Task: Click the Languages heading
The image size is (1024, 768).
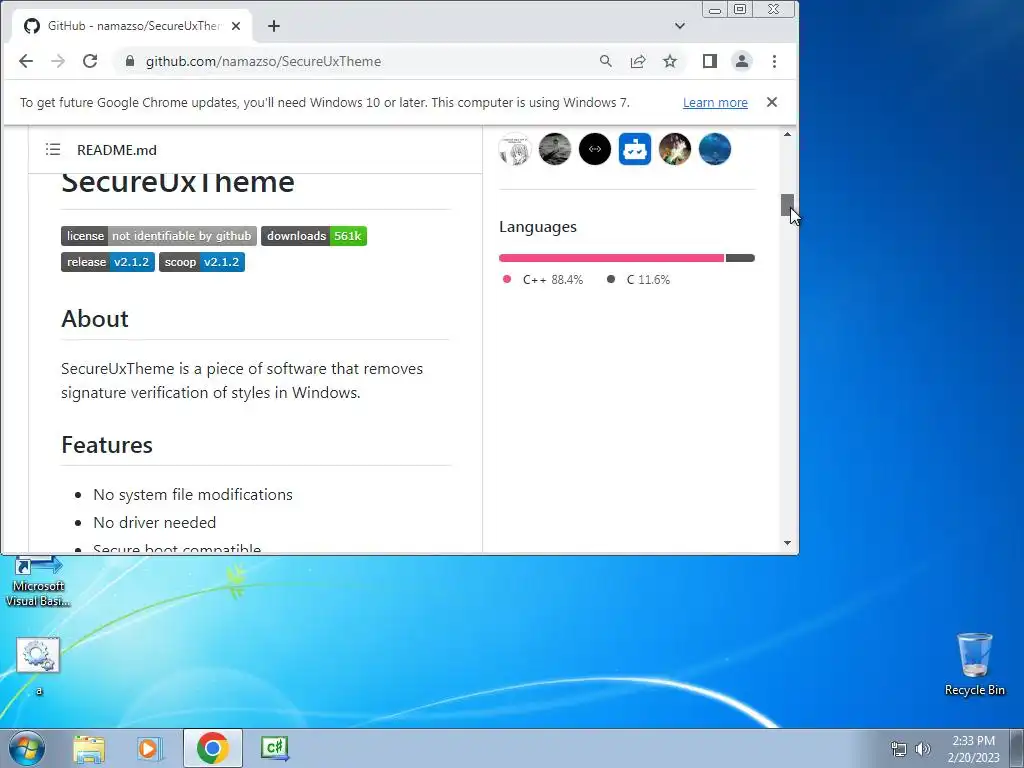Action: click(537, 227)
